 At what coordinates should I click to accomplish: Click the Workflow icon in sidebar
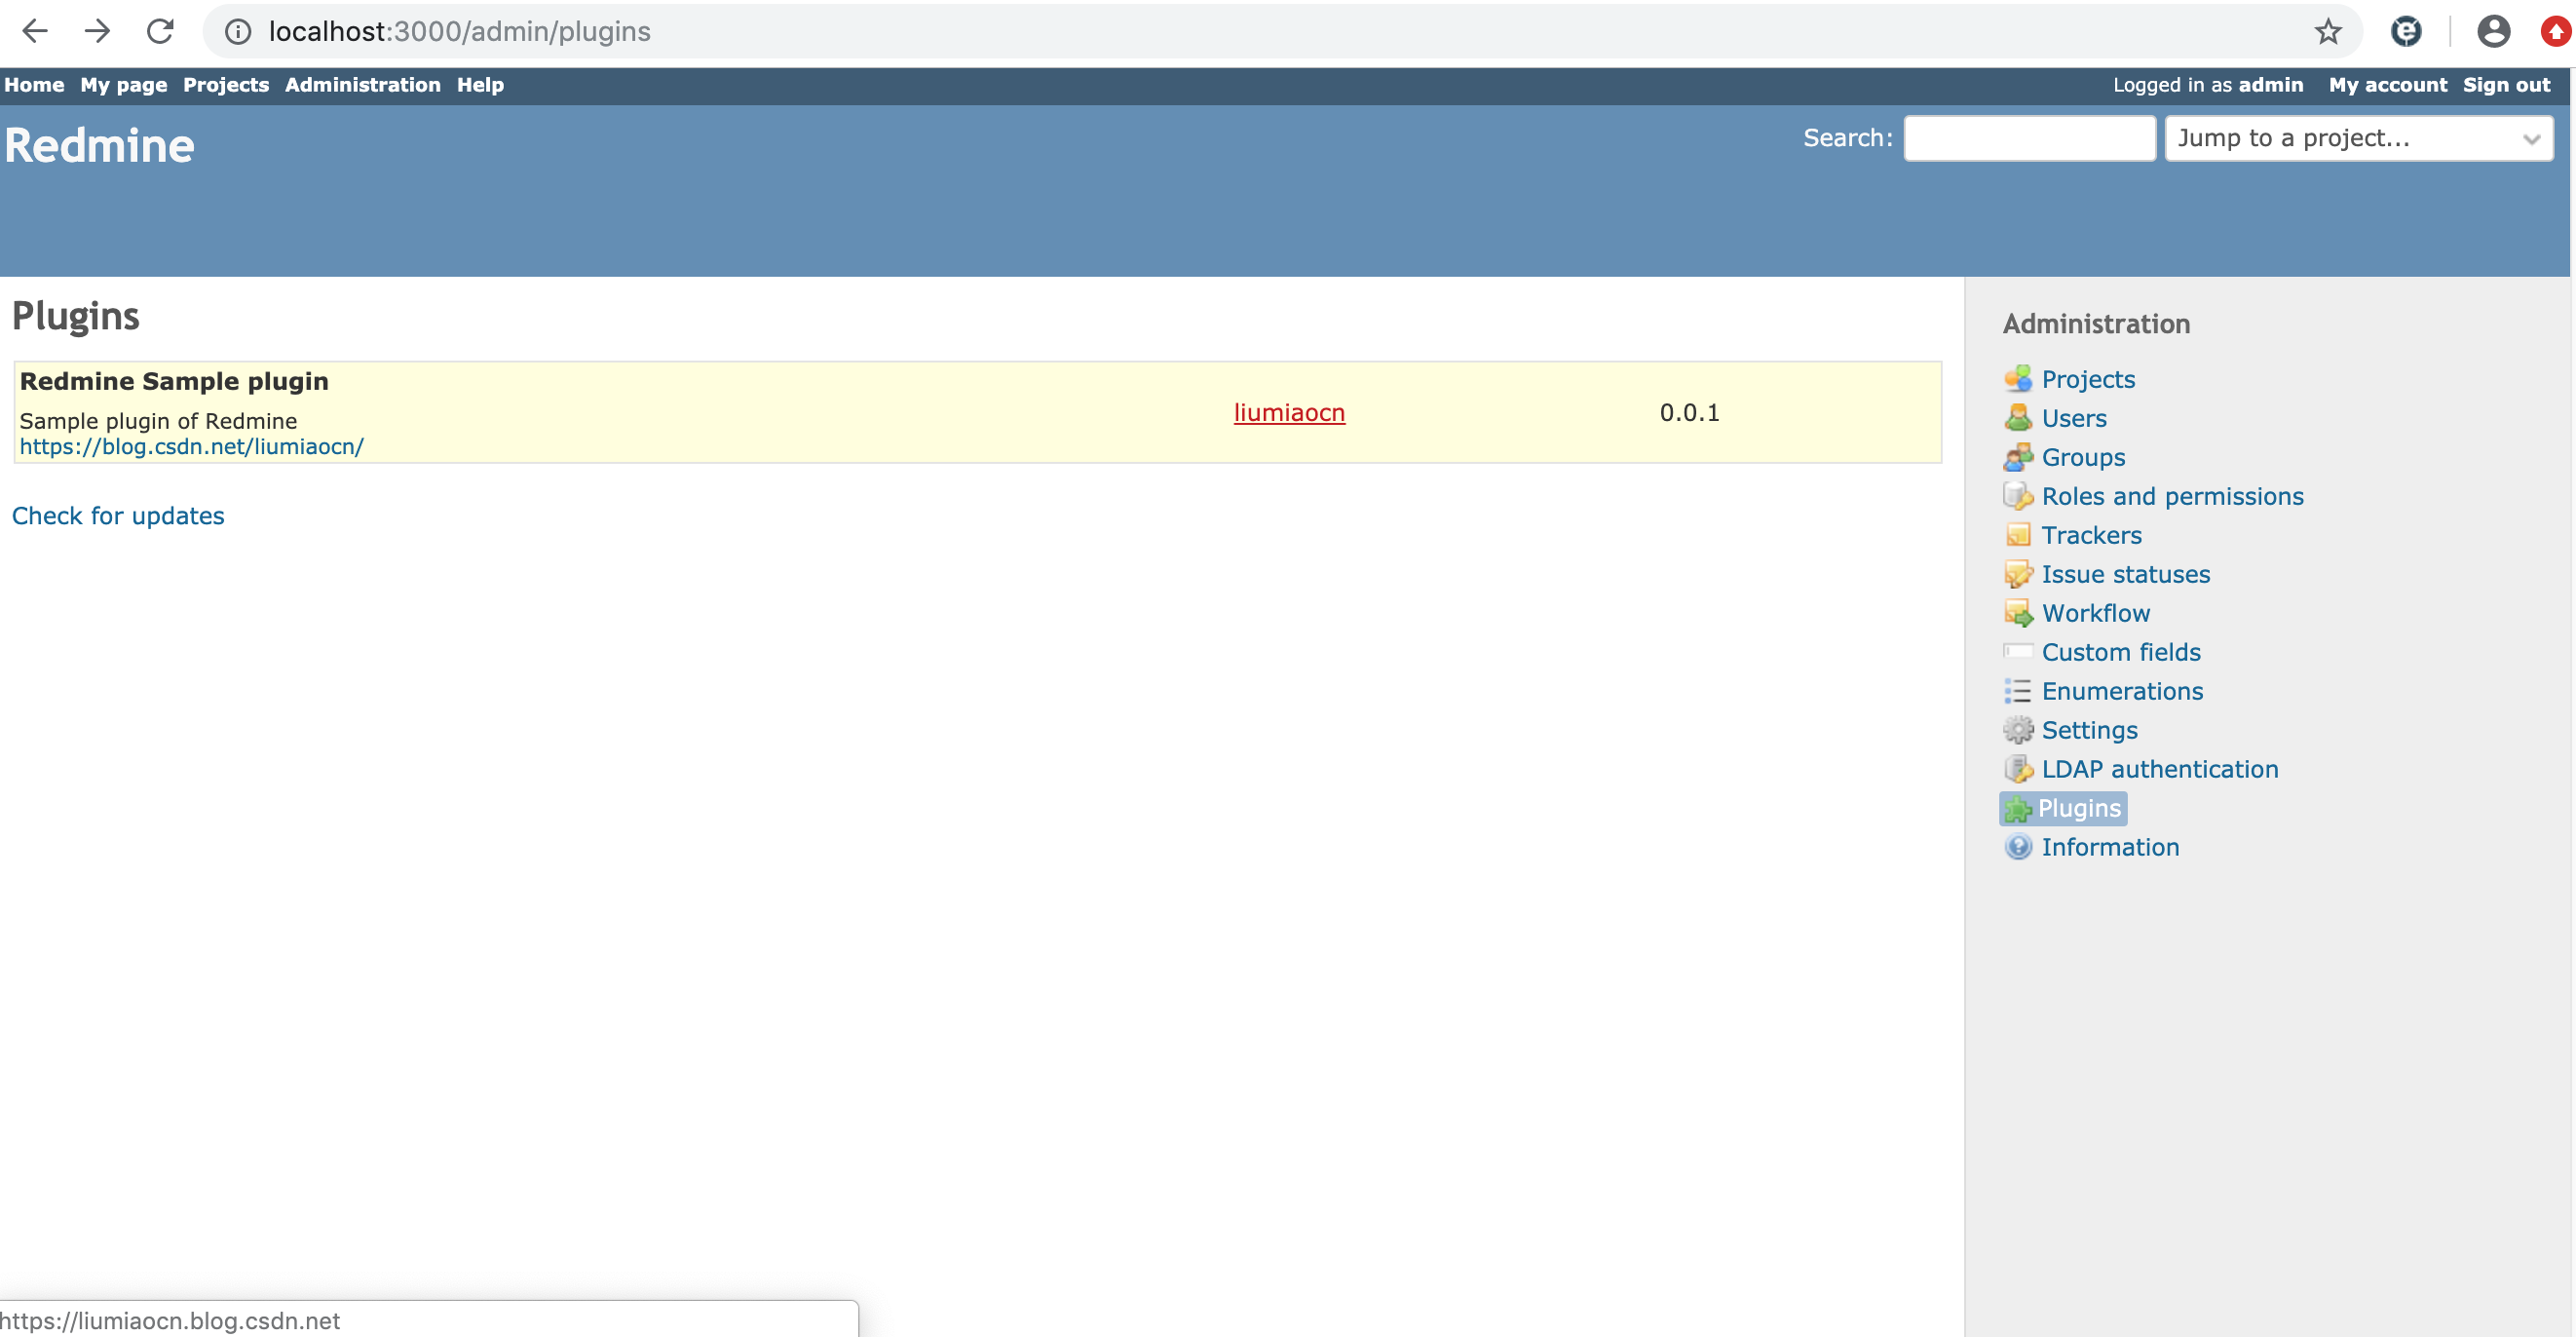point(2017,613)
